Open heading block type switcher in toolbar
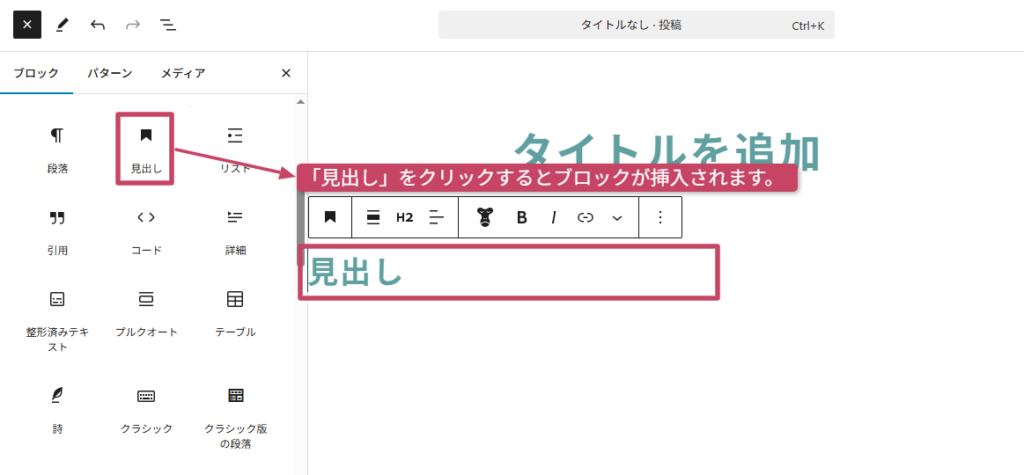 tap(330, 218)
